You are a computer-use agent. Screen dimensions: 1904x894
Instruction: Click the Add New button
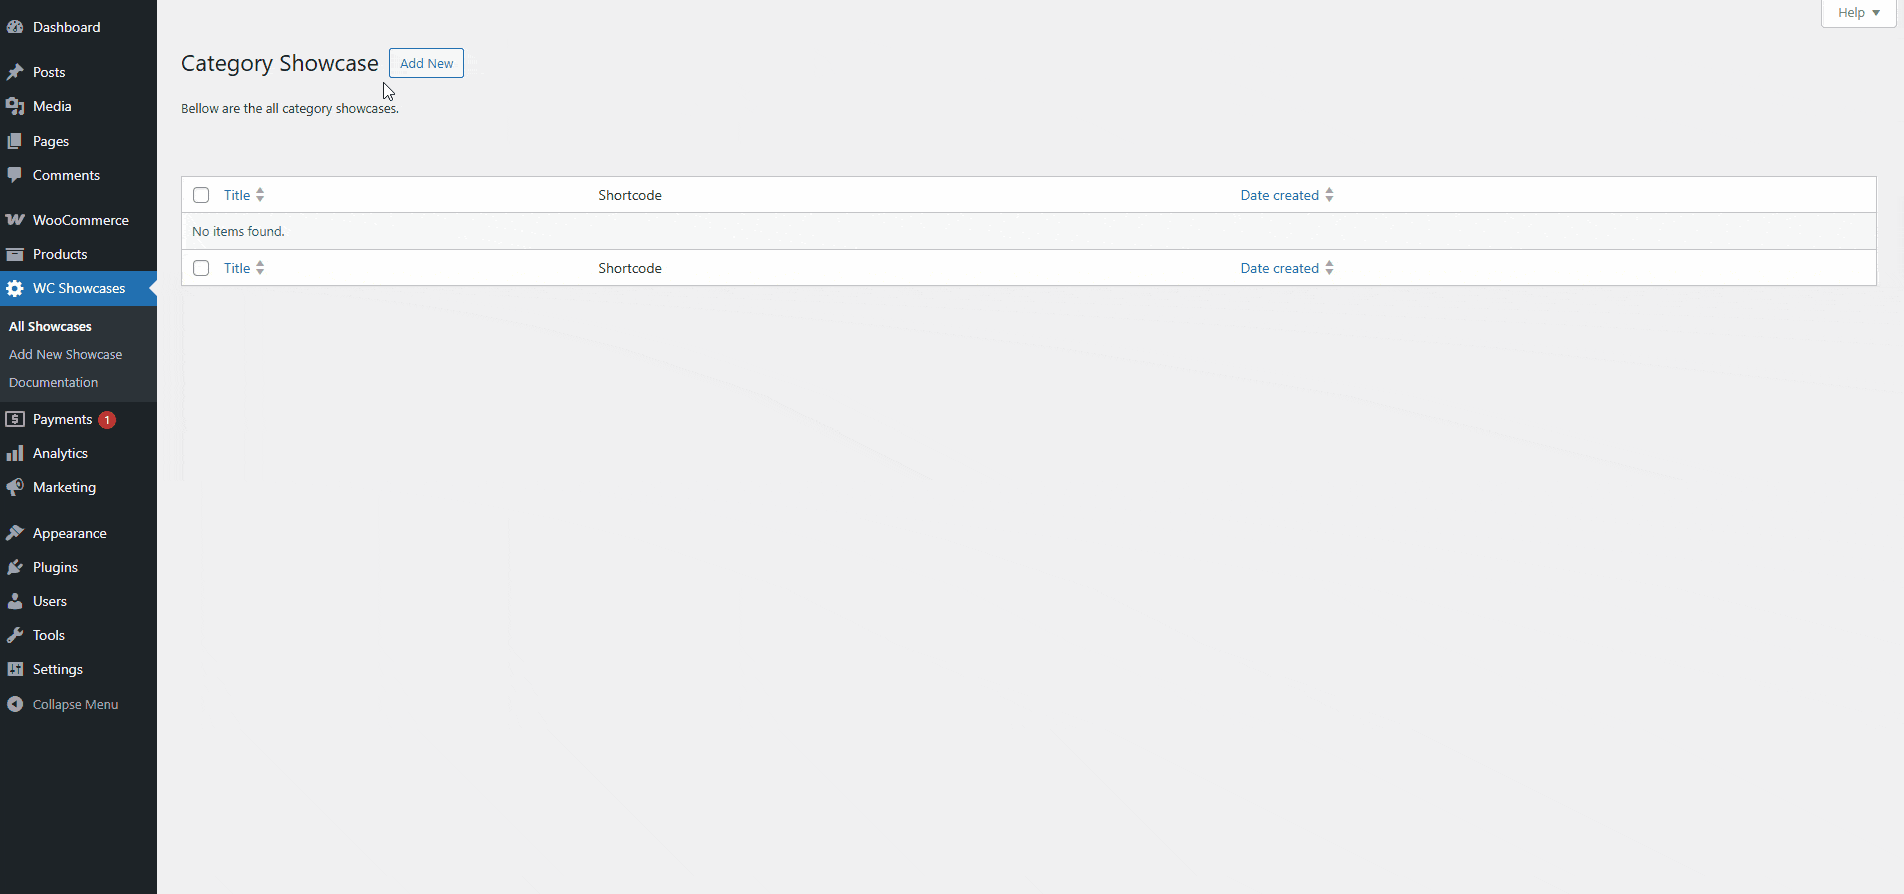pyautogui.click(x=426, y=63)
